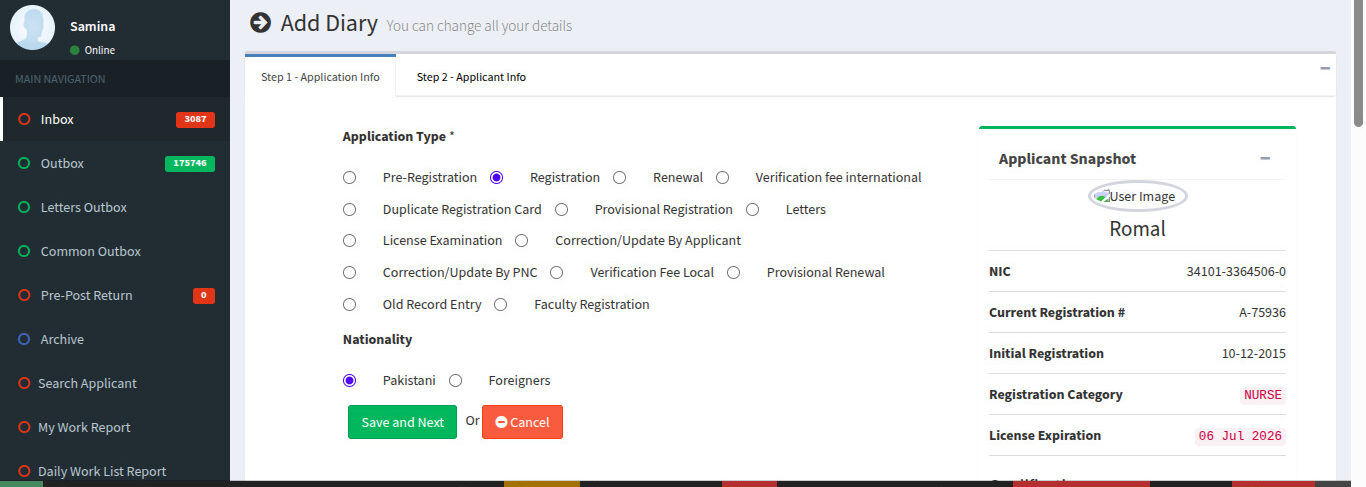Image resolution: width=1366 pixels, height=487 pixels.
Task: Click the Online status indicator
Action: tap(92, 50)
